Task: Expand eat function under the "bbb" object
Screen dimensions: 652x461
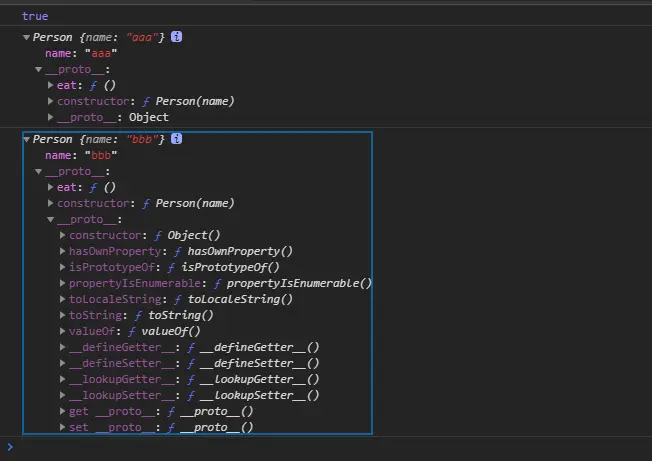Action: pos(50,187)
